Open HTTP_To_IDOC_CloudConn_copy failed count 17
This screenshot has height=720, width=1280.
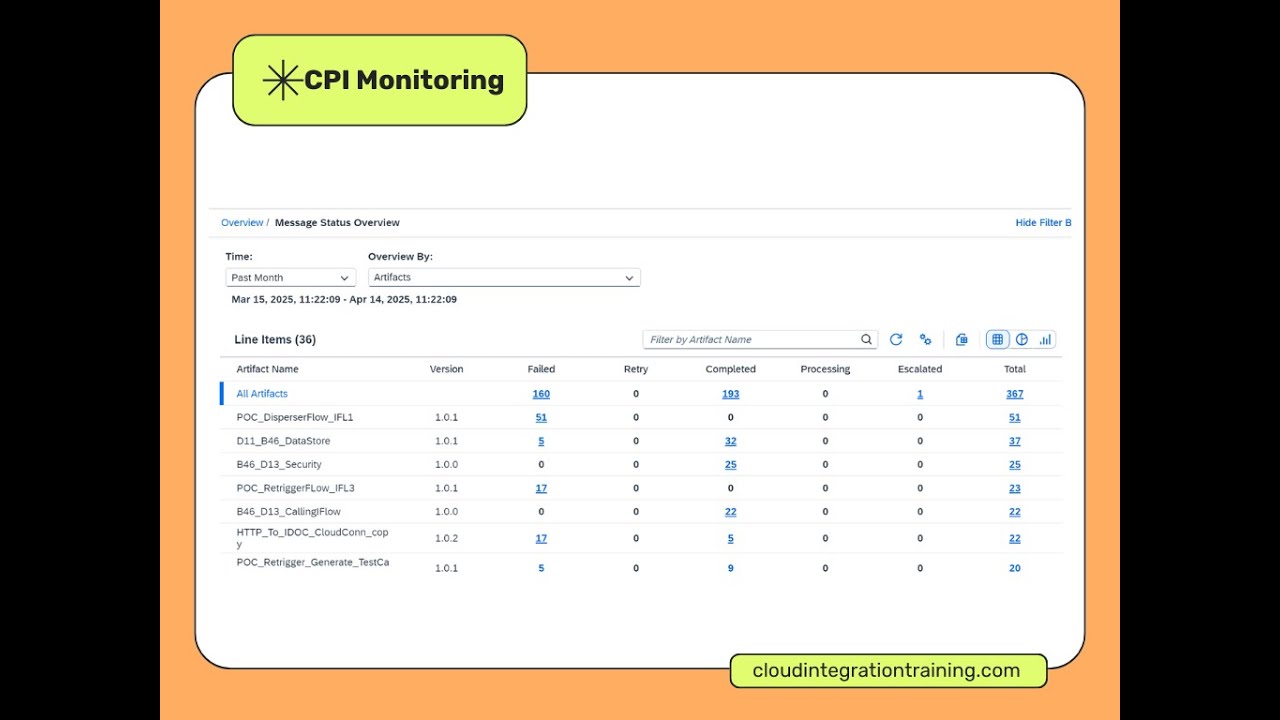[541, 538]
